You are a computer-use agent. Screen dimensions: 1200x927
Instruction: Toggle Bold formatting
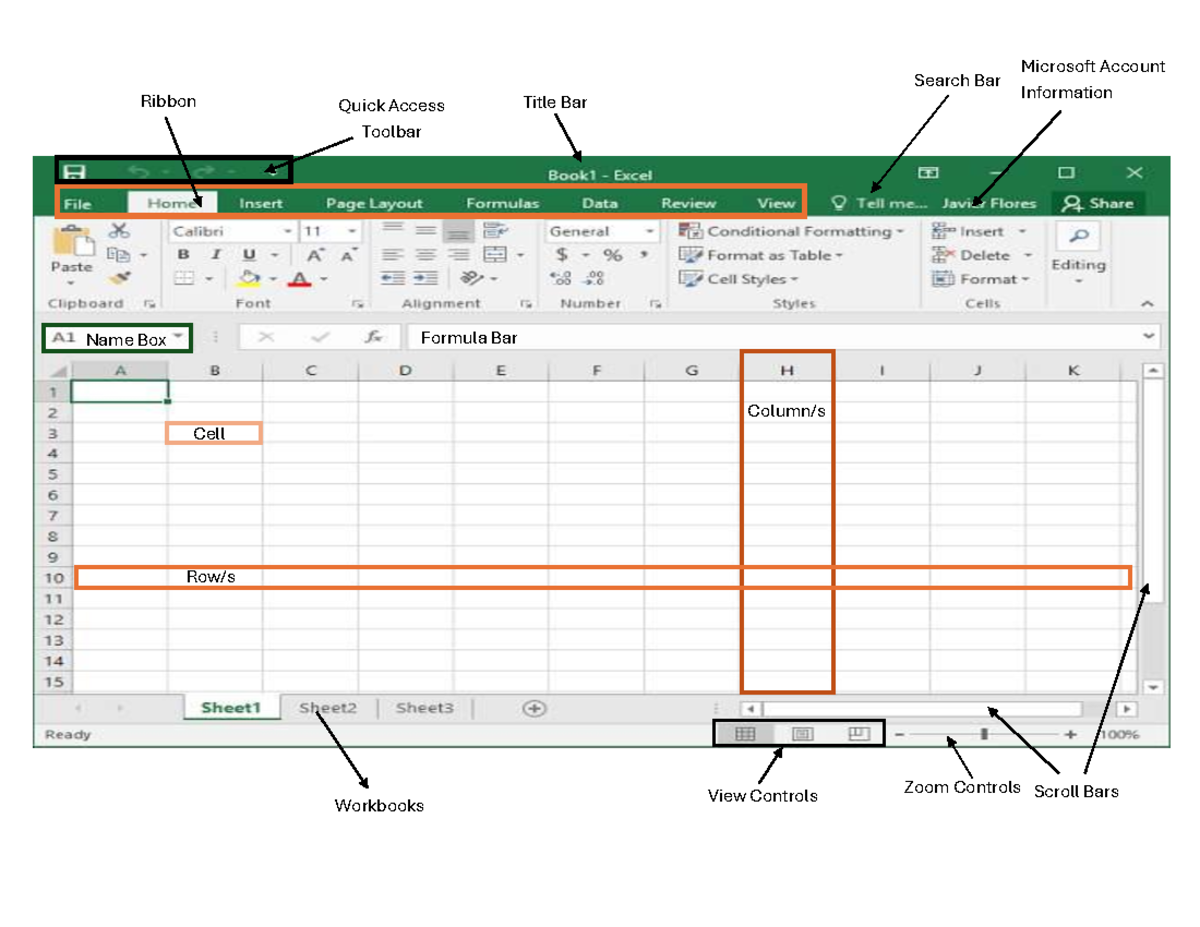pos(184,256)
